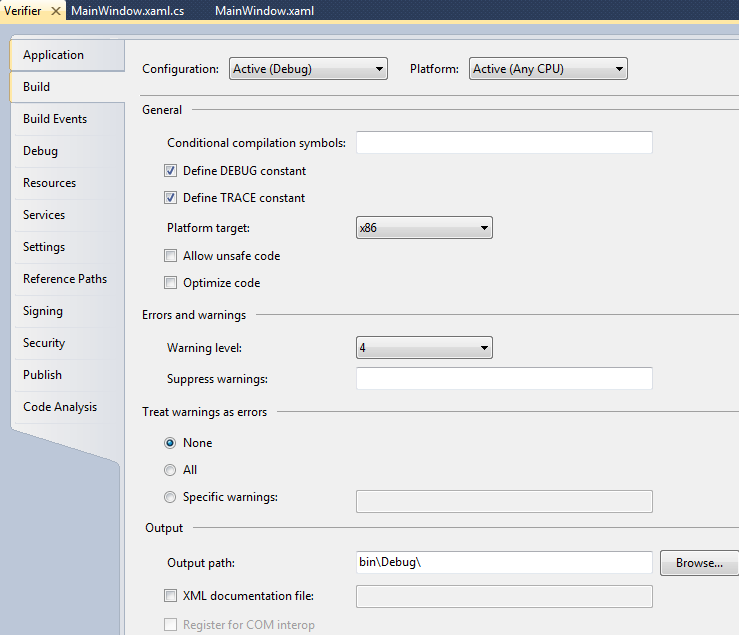Check XML documentation file option
This screenshot has width=739, height=635.
point(171,596)
